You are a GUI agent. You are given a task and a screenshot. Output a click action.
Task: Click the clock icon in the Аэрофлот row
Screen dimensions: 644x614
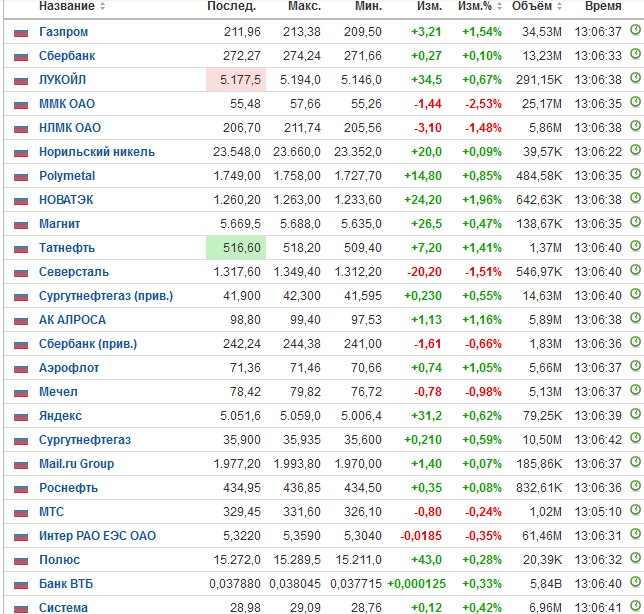[x=635, y=366]
